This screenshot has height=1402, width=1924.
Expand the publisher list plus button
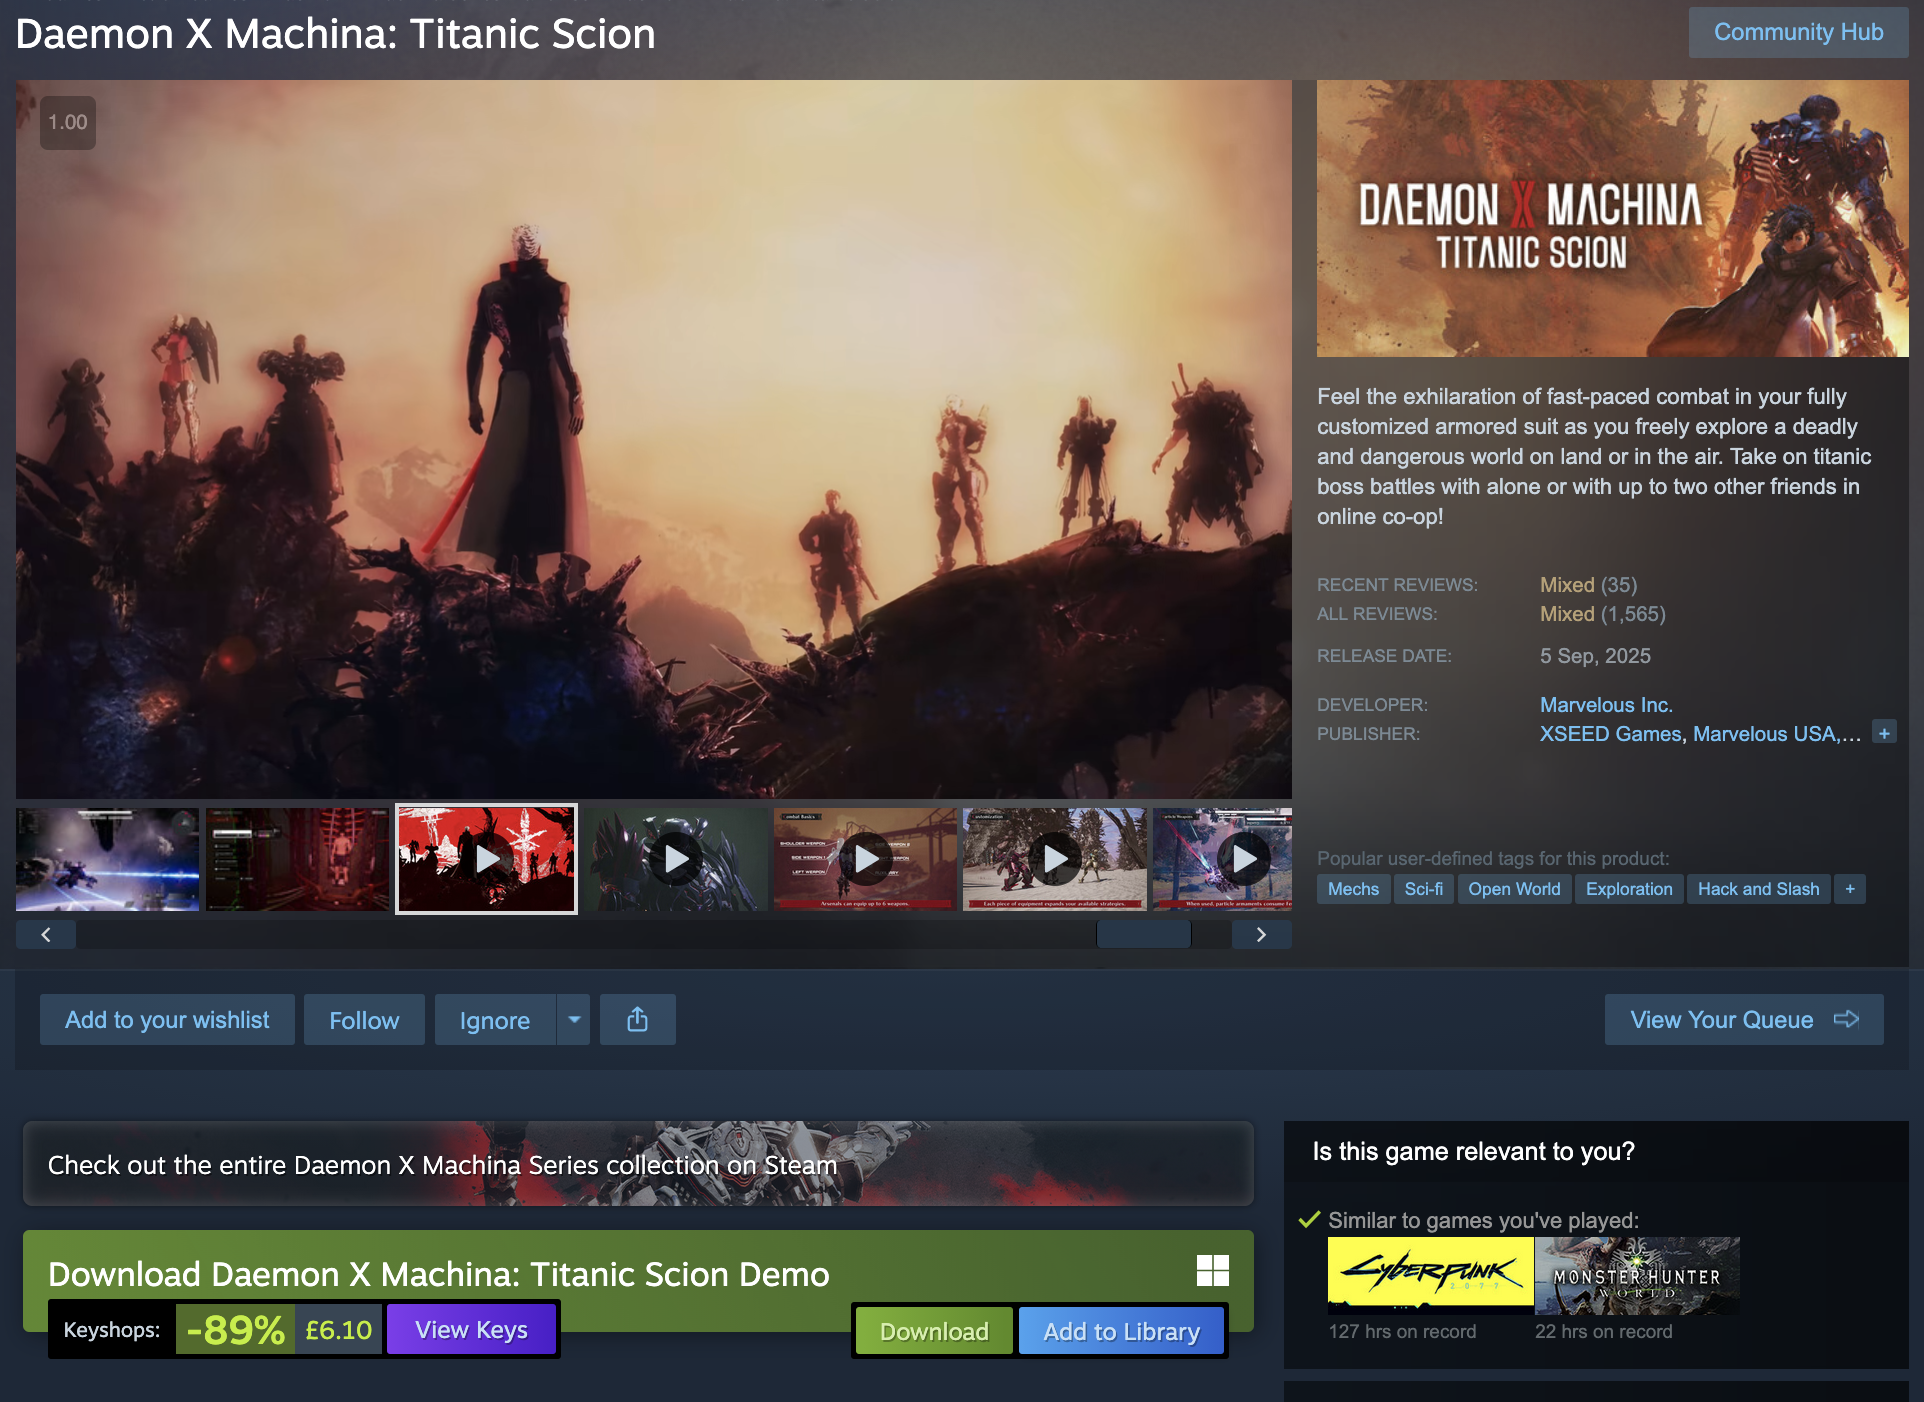tap(1884, 733)
